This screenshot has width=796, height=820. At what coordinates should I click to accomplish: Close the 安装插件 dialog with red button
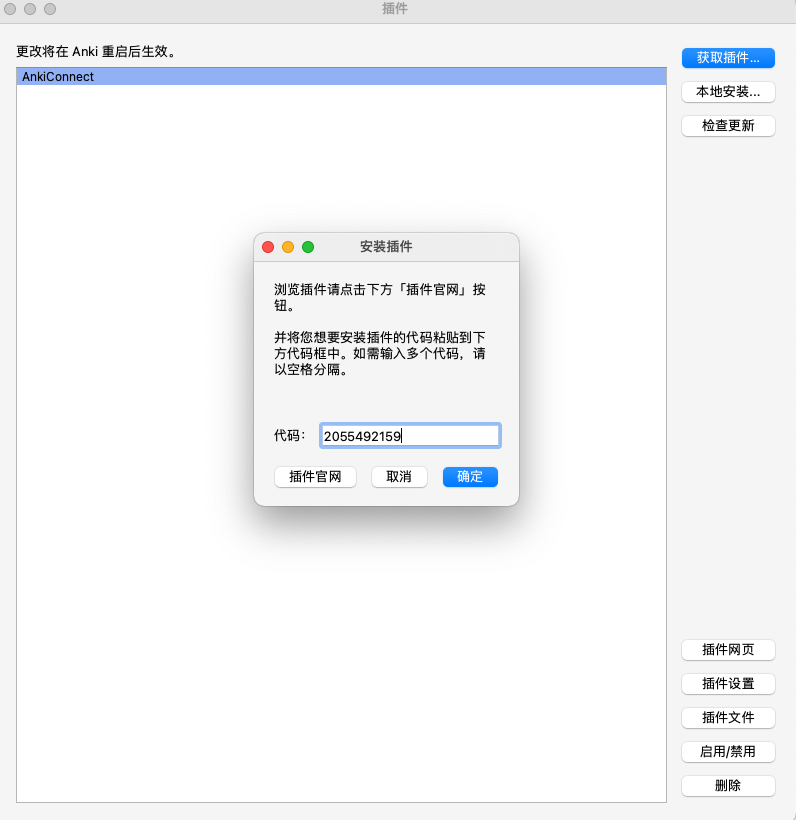[x=268, y=247]
